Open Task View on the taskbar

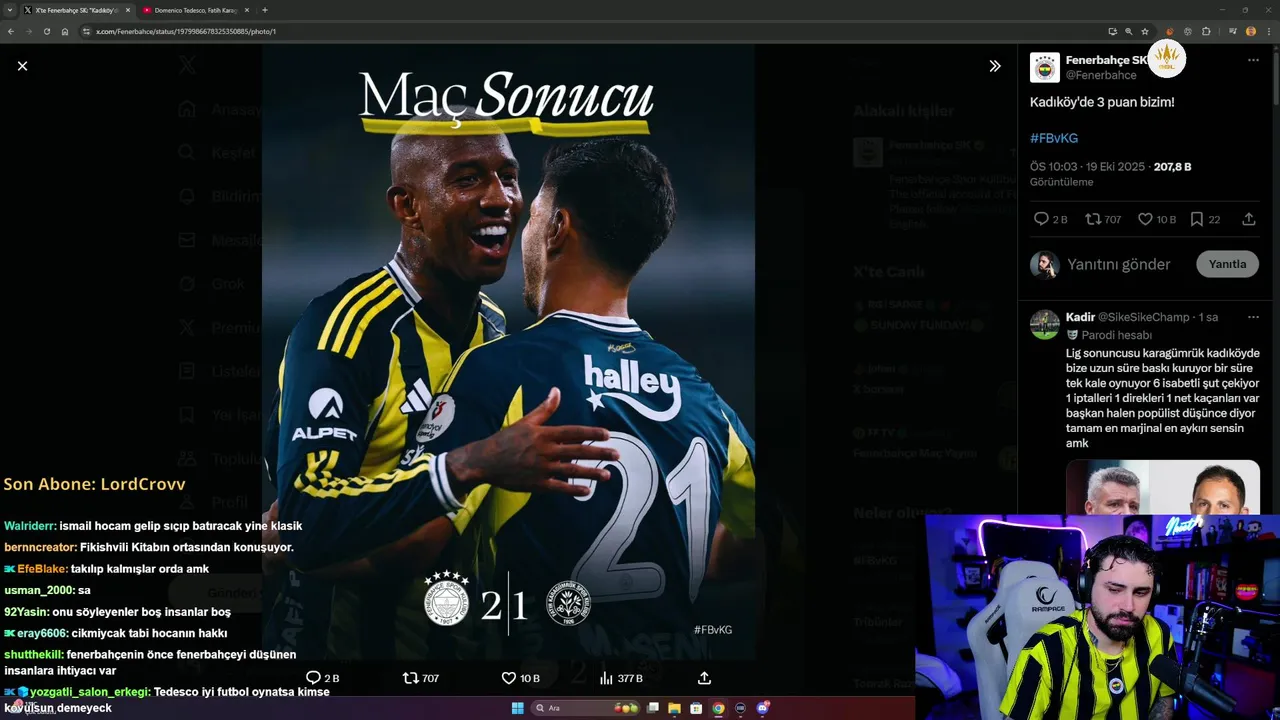pyautogui.click(x=653, y=708)
